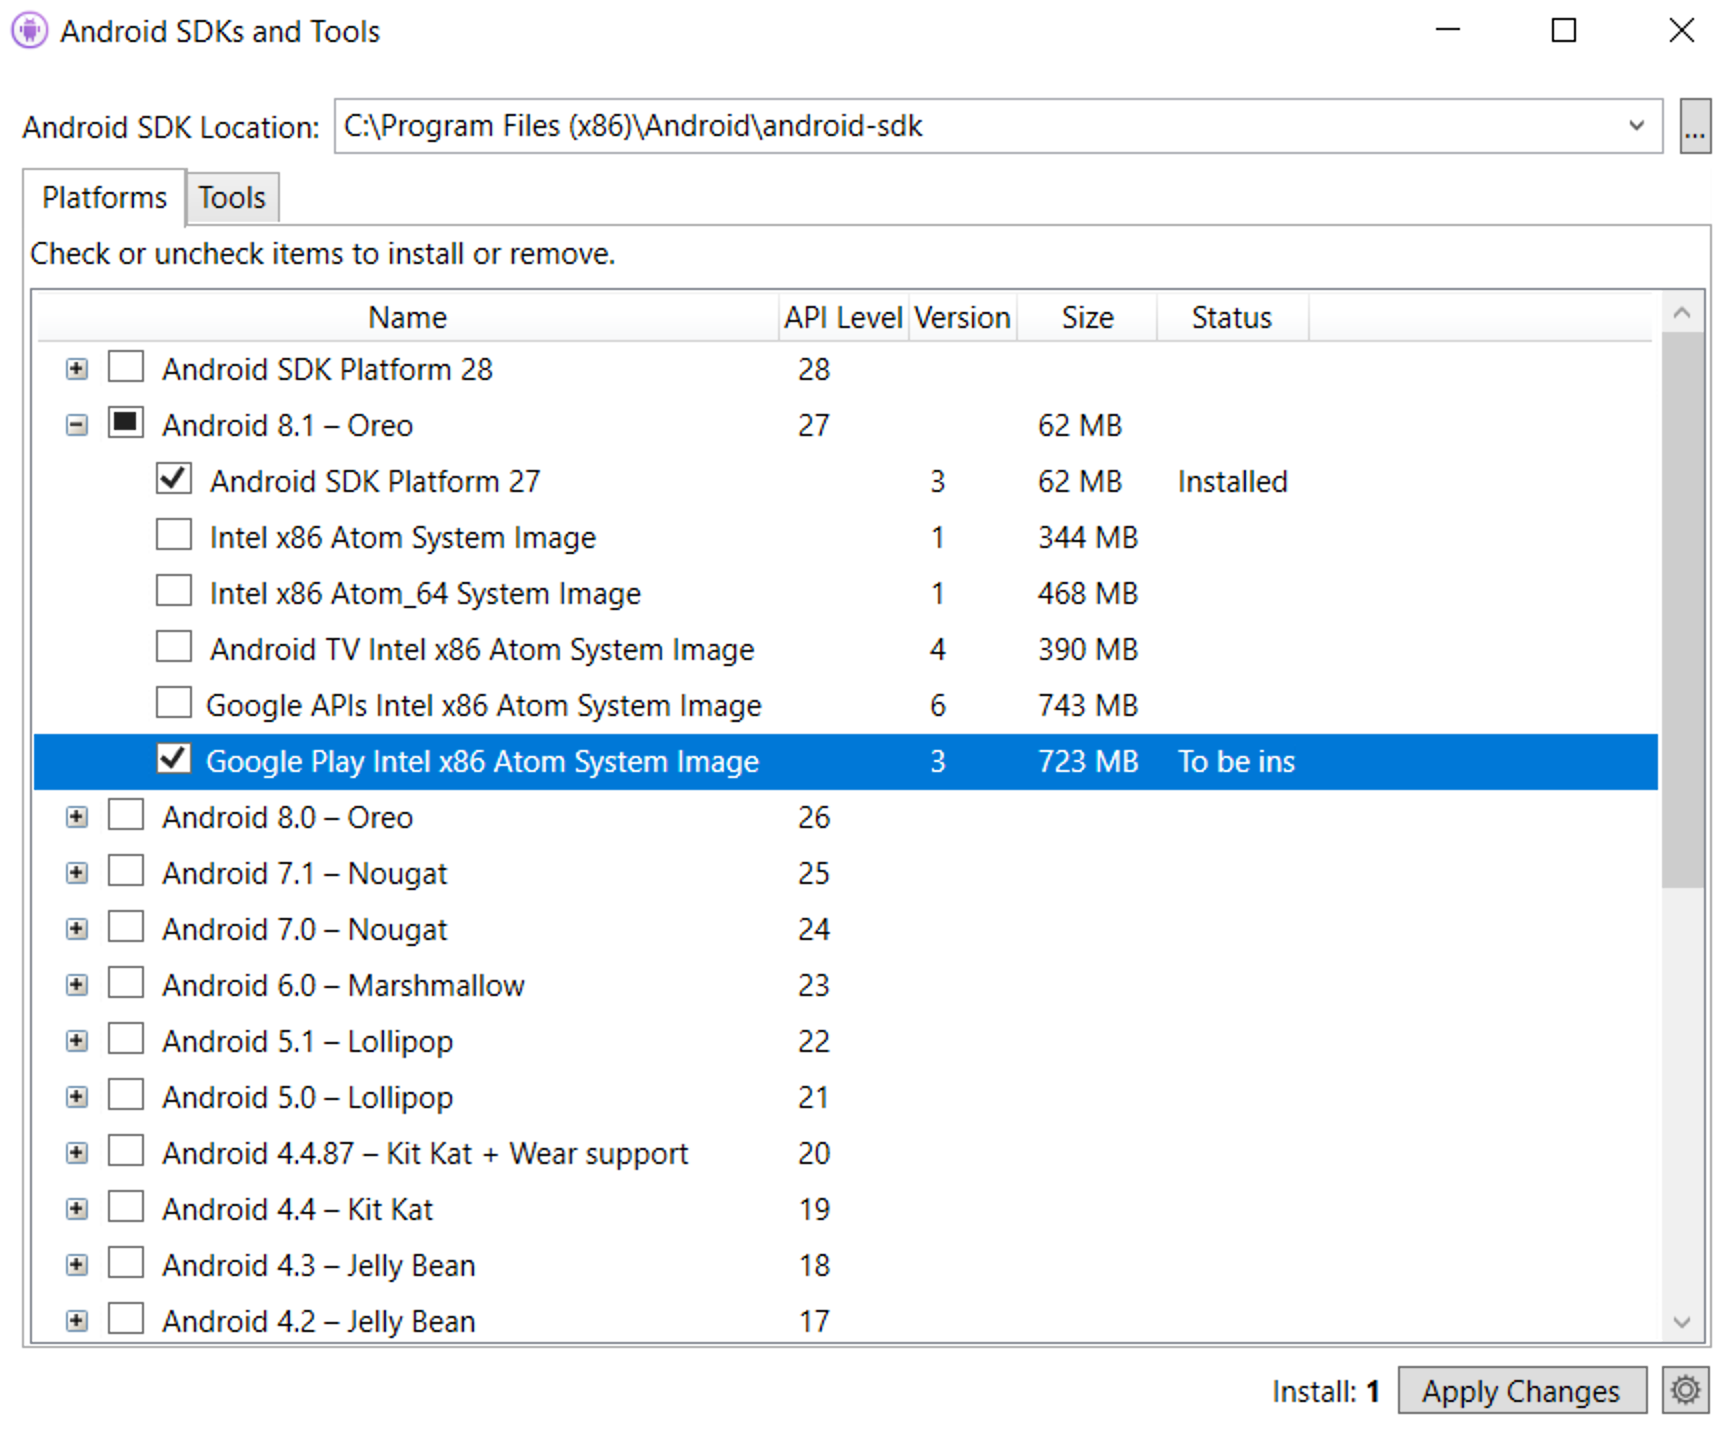Minimize the Android SDKs and Tools window

click(1447, 30)
